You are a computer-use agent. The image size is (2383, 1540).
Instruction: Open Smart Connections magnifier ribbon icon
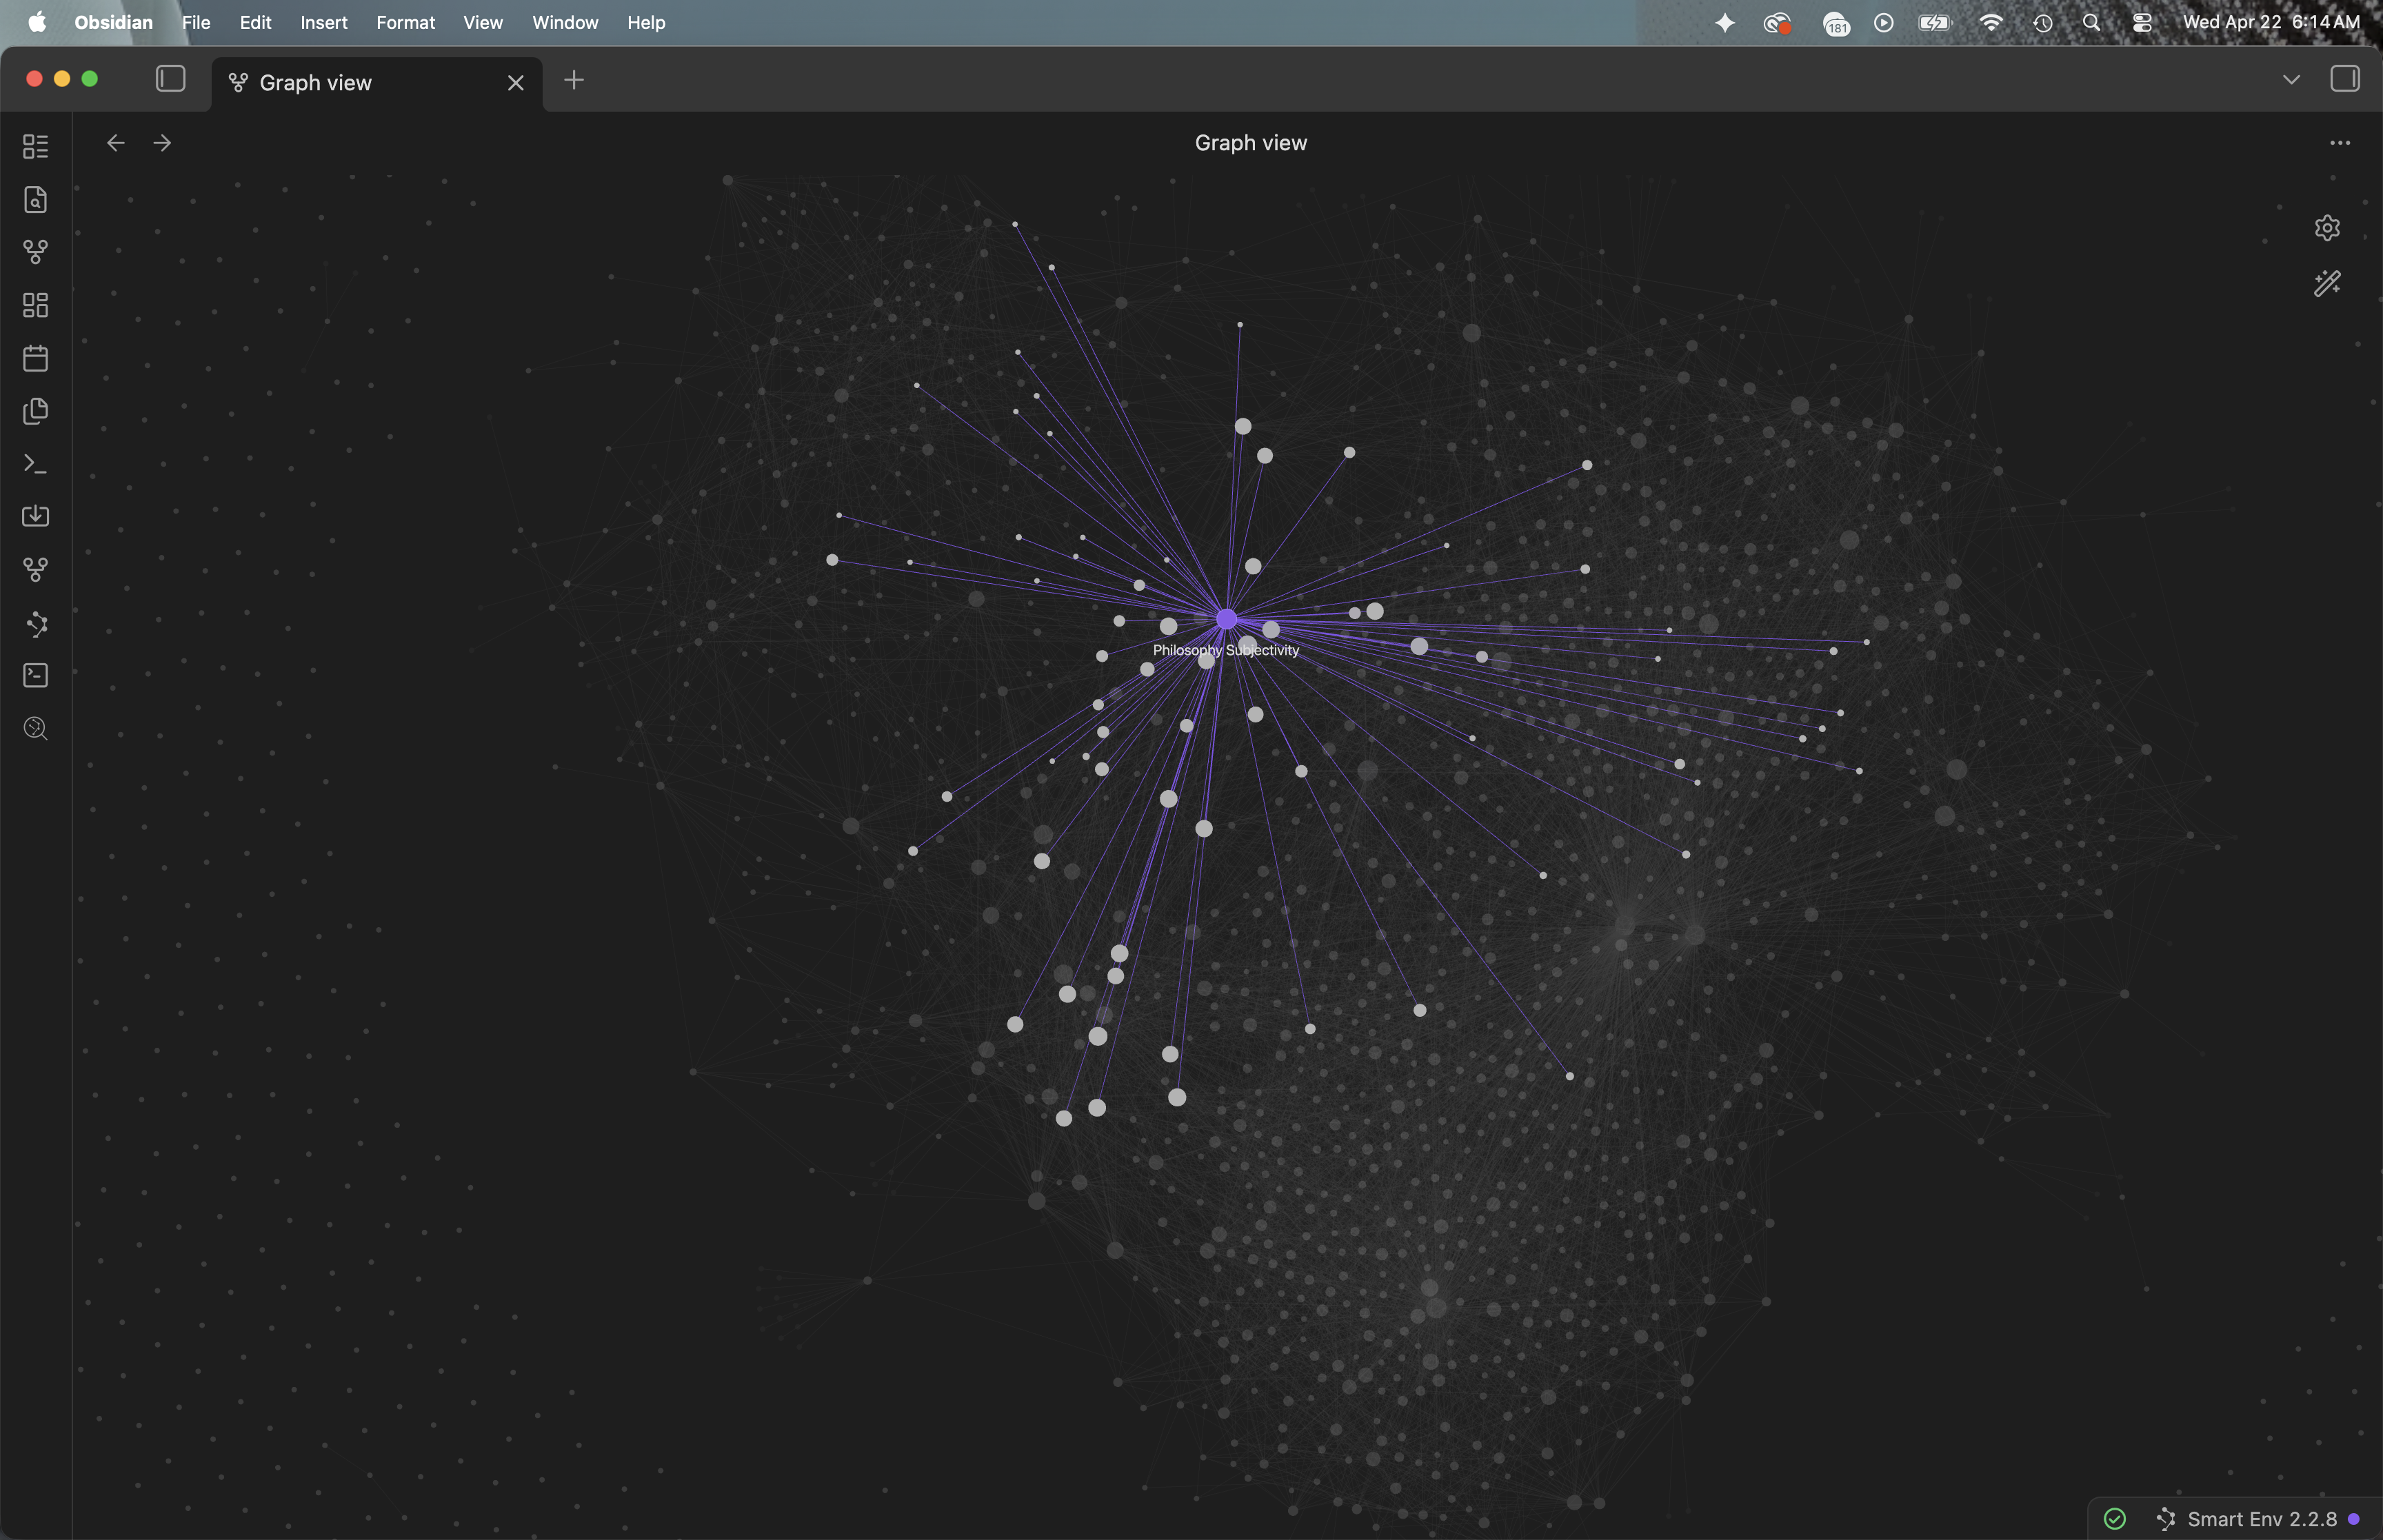pyautogui.click(x=35, y=728)
